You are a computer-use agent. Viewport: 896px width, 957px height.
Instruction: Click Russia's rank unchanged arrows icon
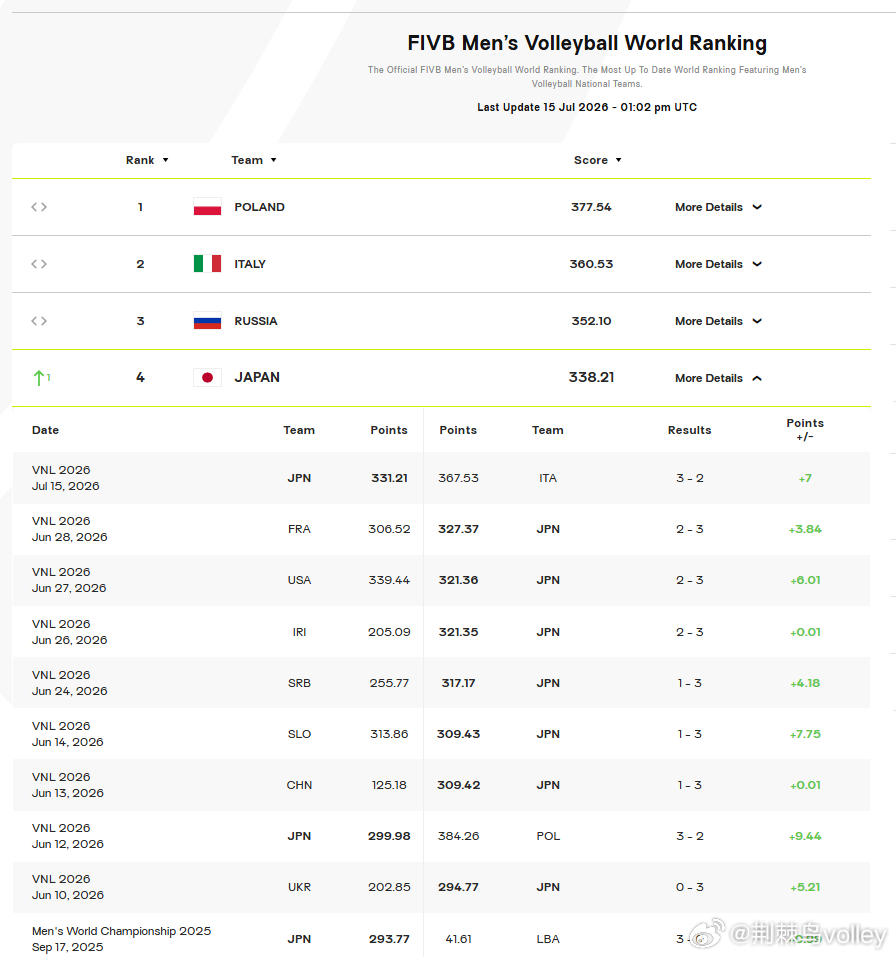click(x=39, y=321)
